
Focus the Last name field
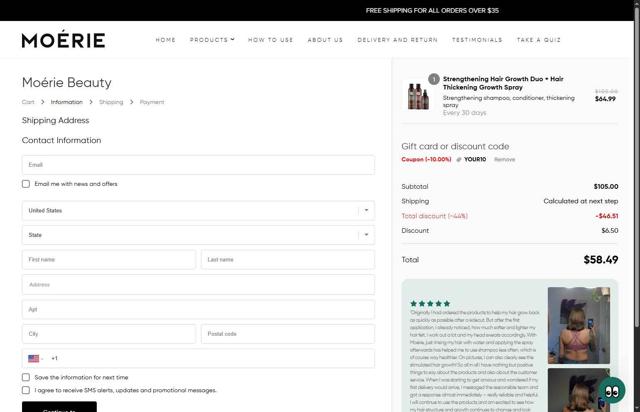tap(288, 260)
